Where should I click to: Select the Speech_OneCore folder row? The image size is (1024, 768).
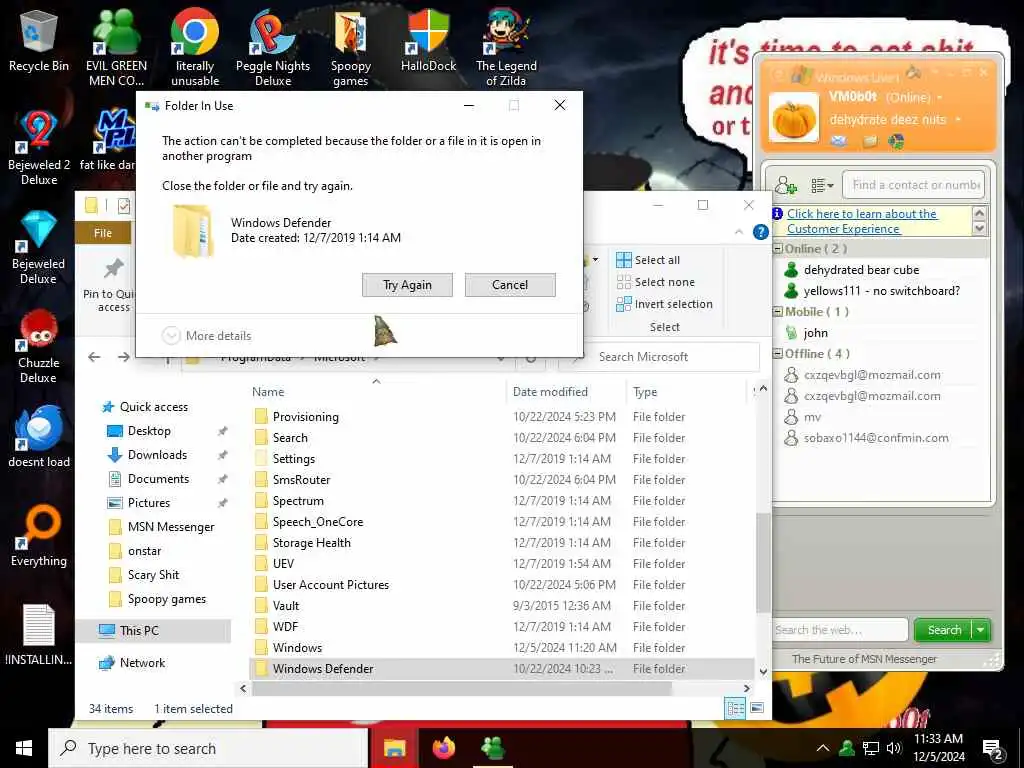click(500, 522)
